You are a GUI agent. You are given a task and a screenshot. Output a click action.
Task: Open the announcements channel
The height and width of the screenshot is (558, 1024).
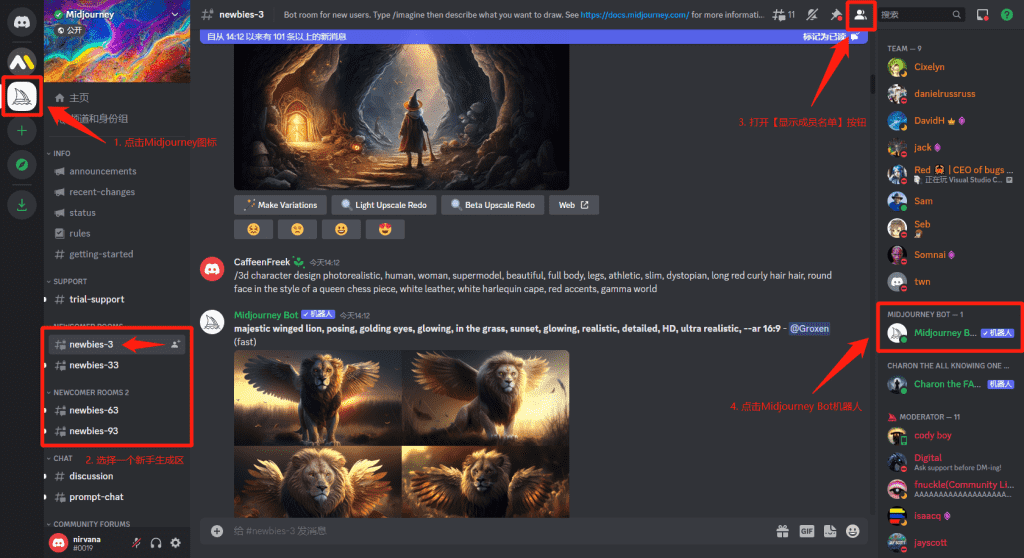[x=102, y=171]
